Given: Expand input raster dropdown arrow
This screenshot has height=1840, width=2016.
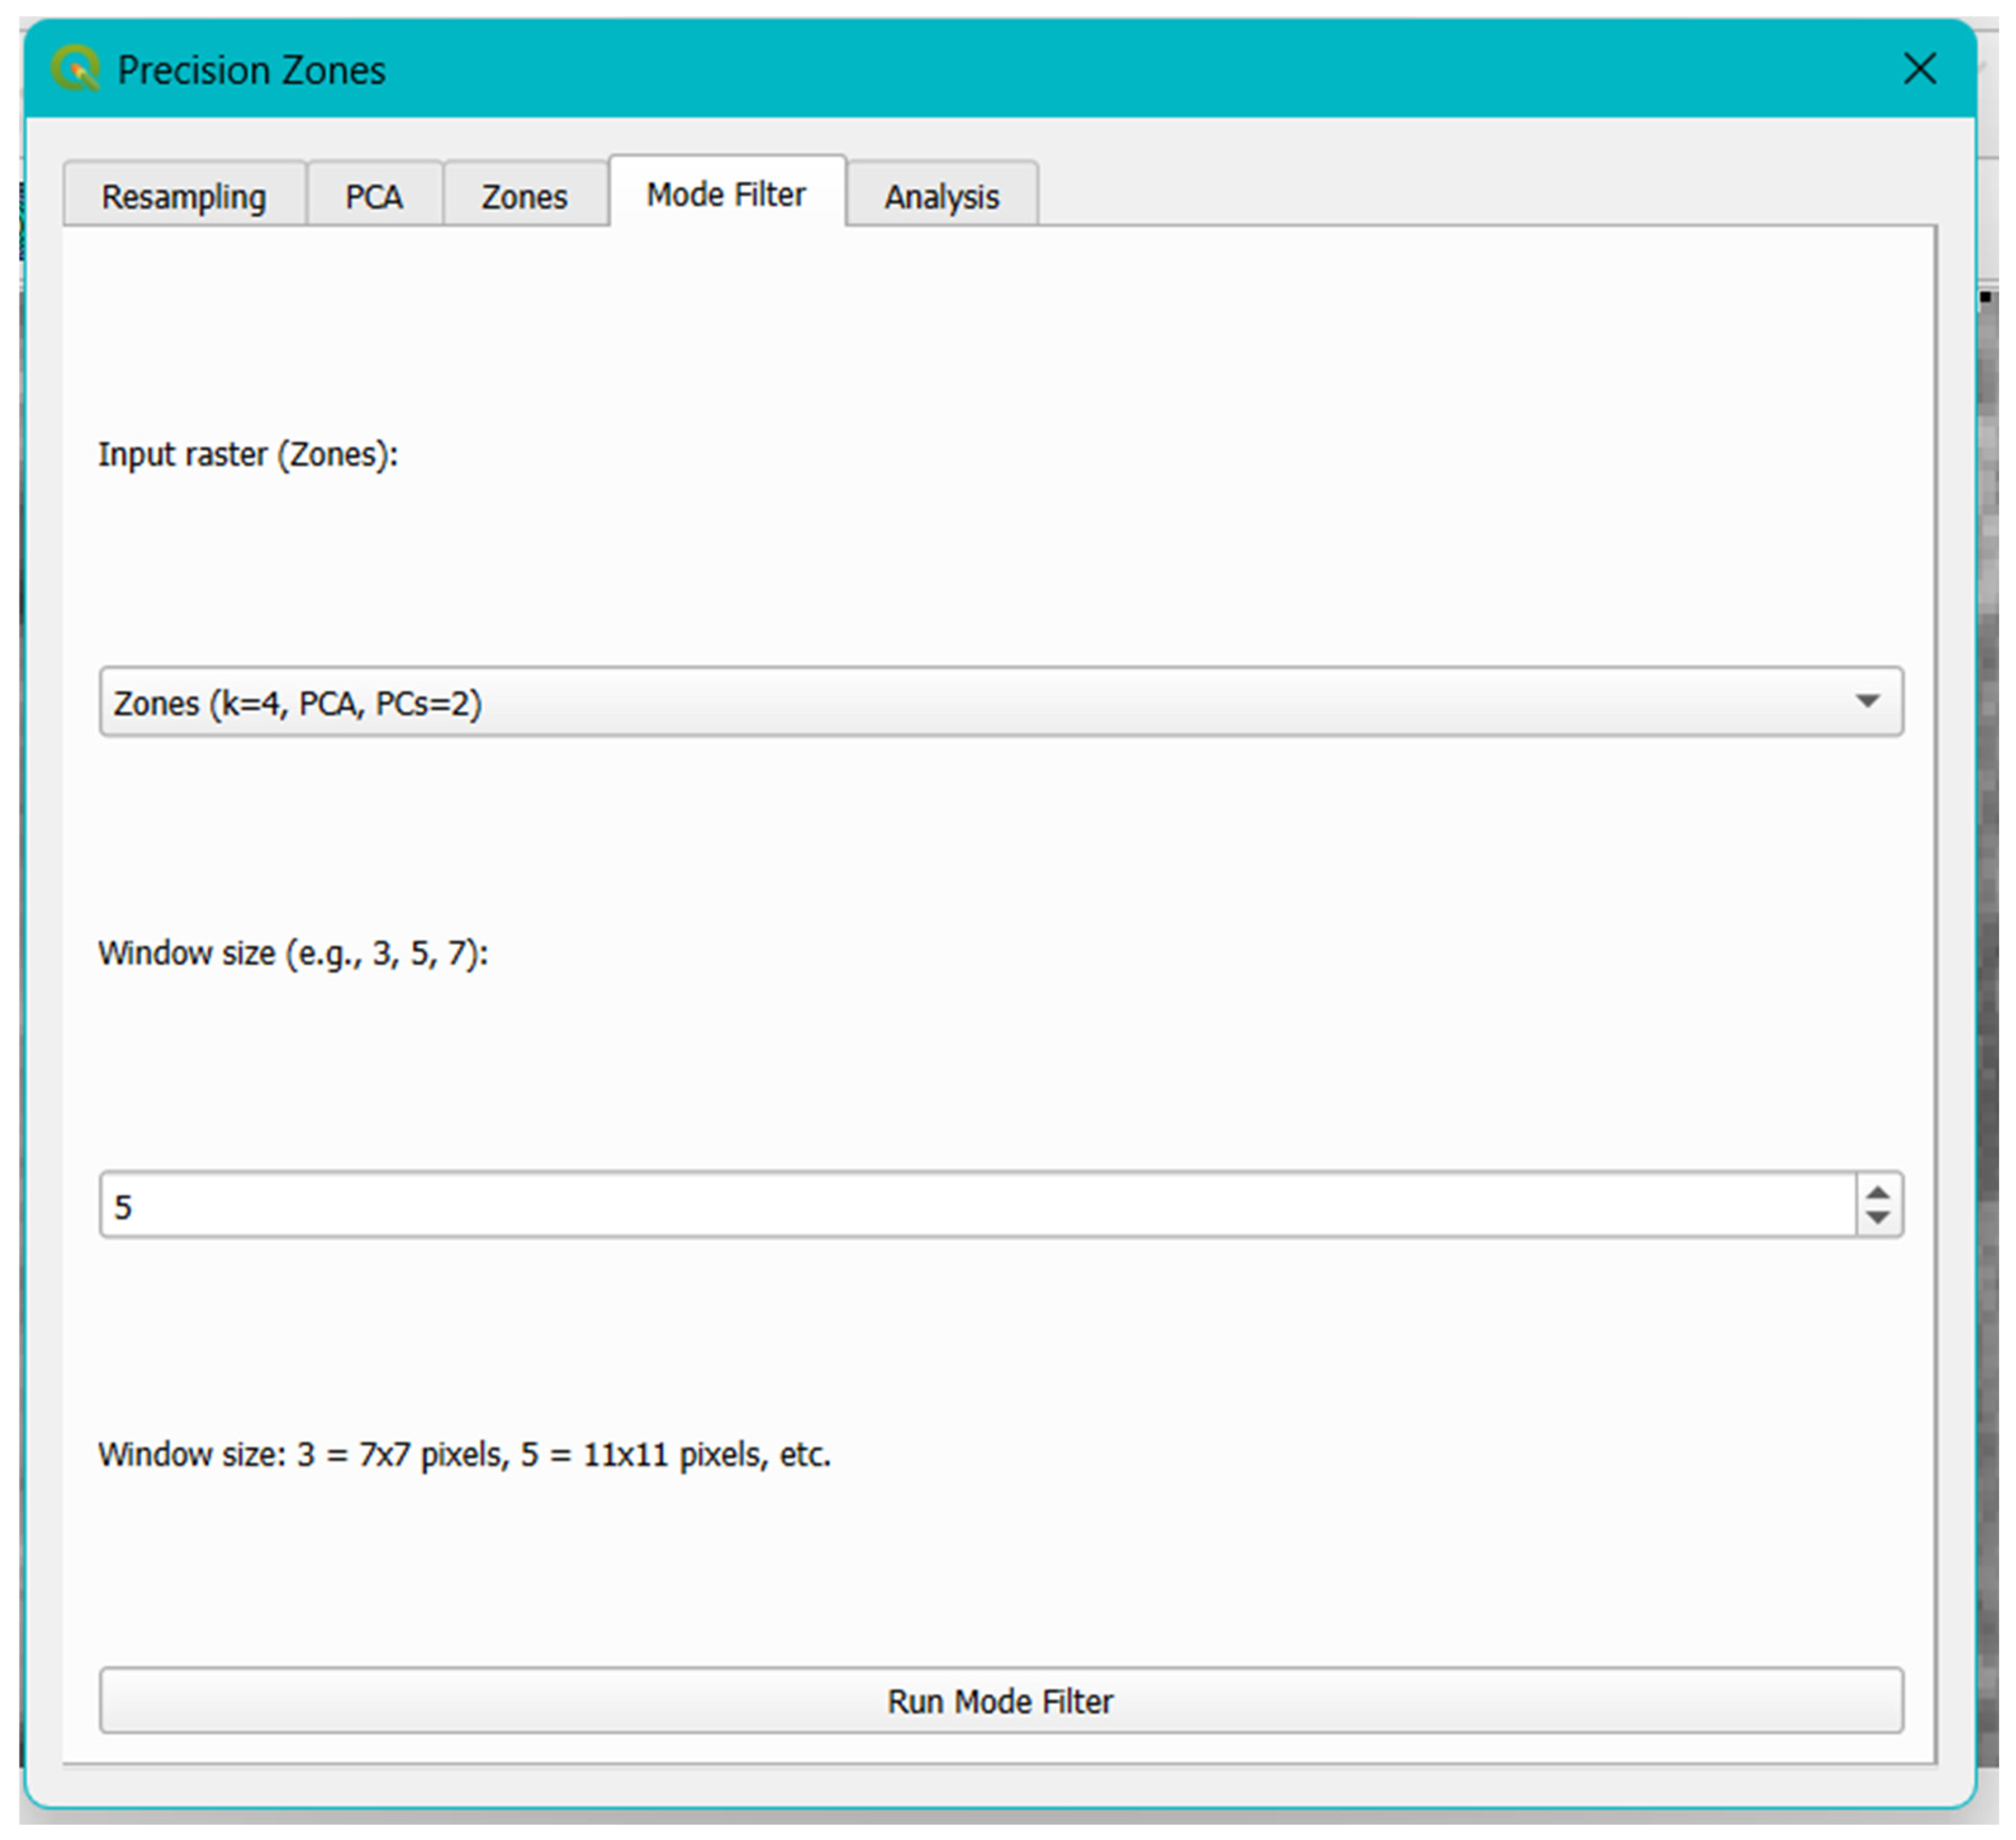Looking at the screenshot, I should (x=1866, y=701).
